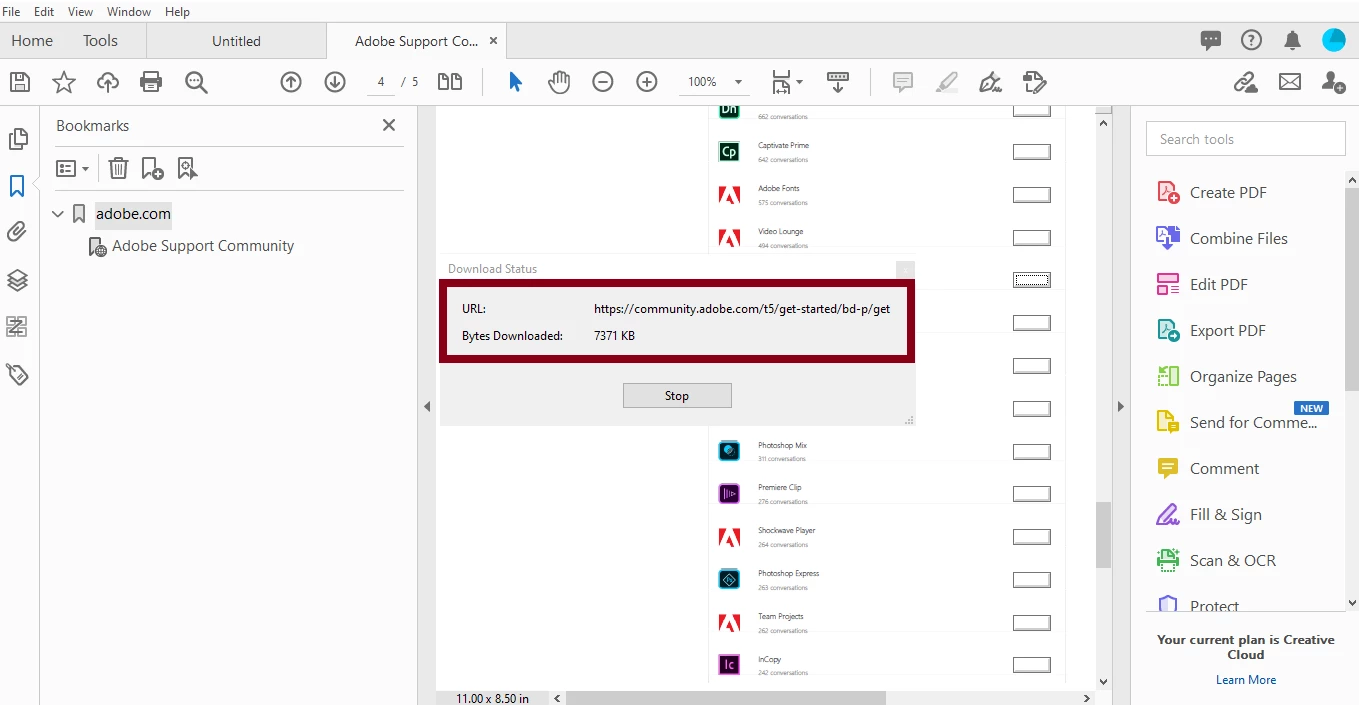Click the Learn More link
The height and width of the screenshot is (705, 1359).
tap(1245, 680)
